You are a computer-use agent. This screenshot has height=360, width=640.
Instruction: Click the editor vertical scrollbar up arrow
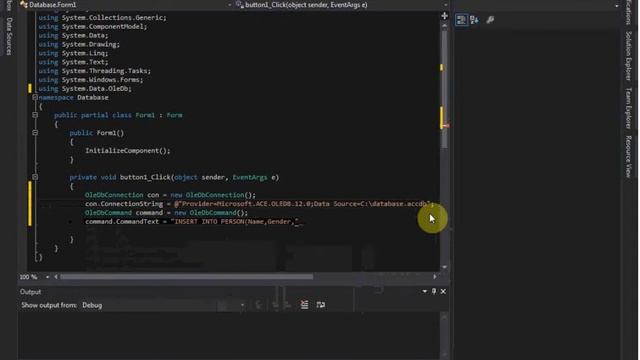click(x=444, y=25)
